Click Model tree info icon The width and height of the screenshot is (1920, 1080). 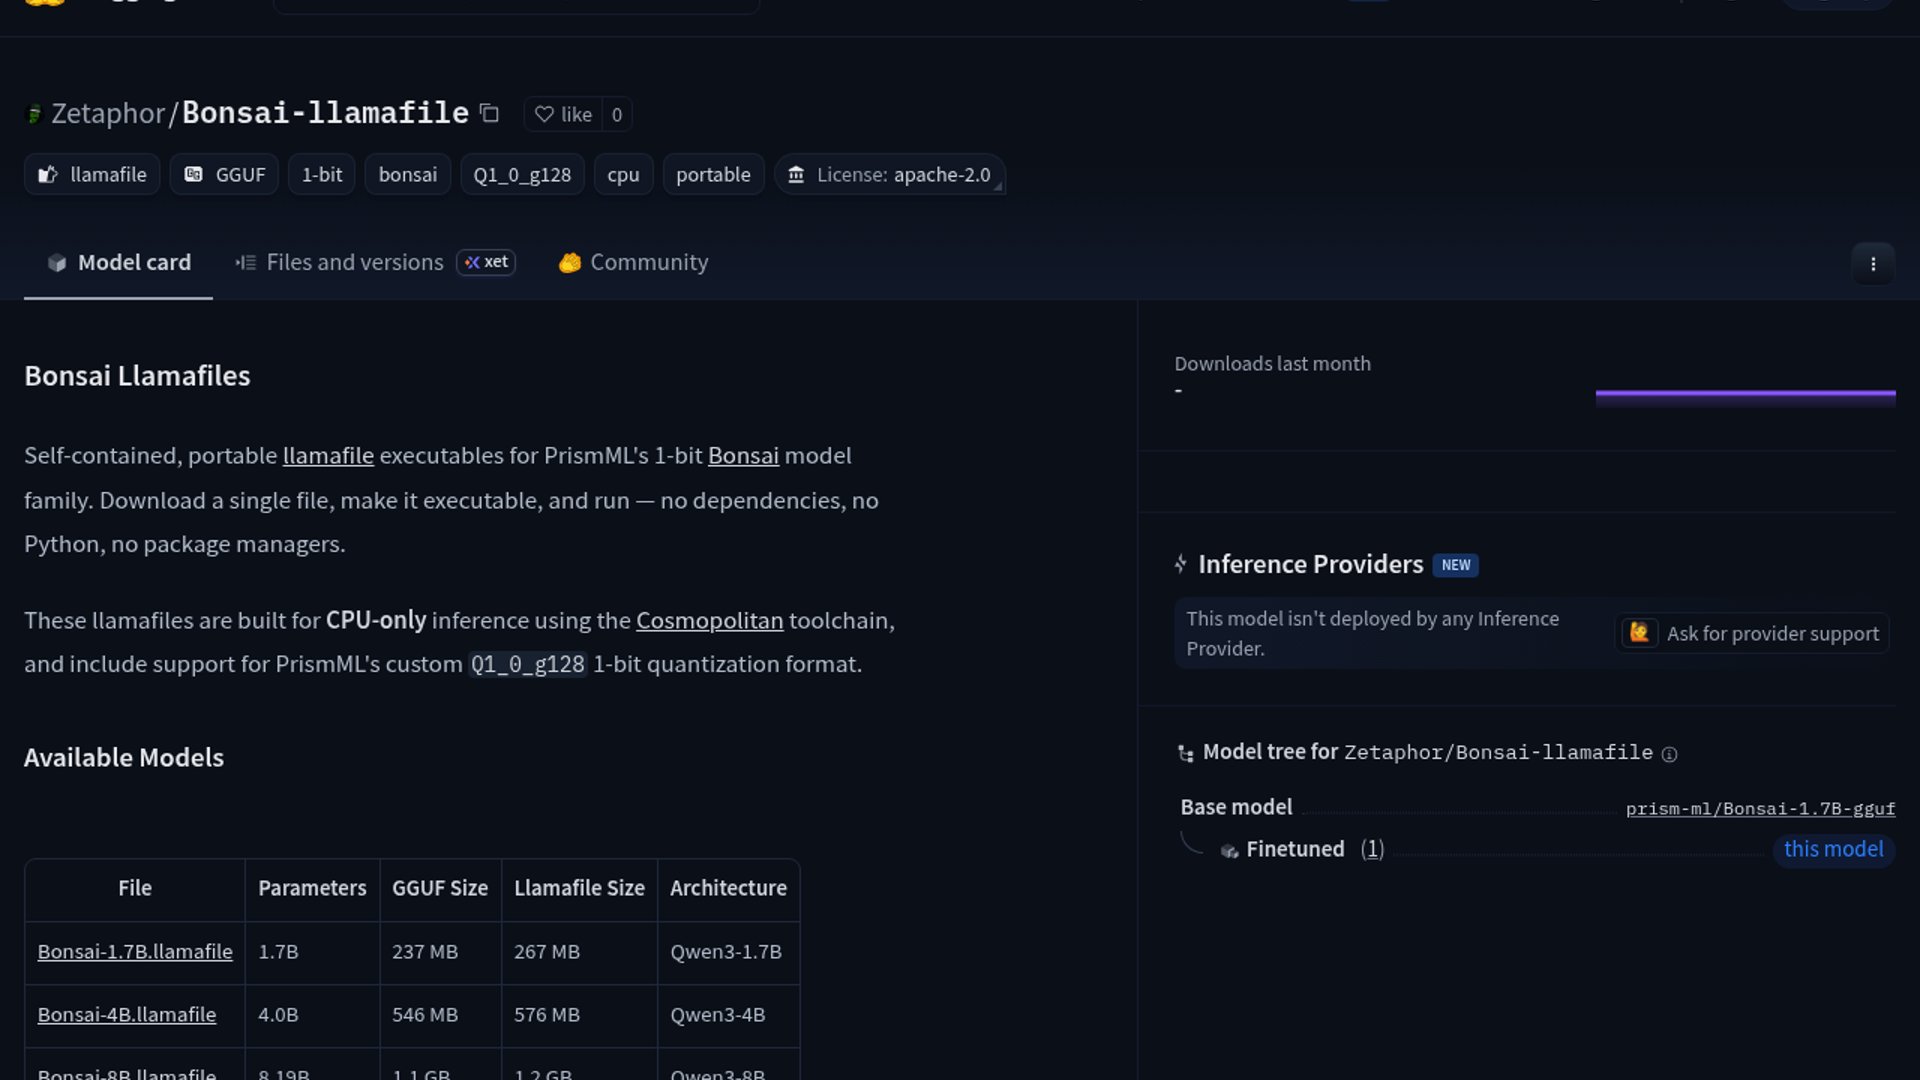tap(1669, 755)
